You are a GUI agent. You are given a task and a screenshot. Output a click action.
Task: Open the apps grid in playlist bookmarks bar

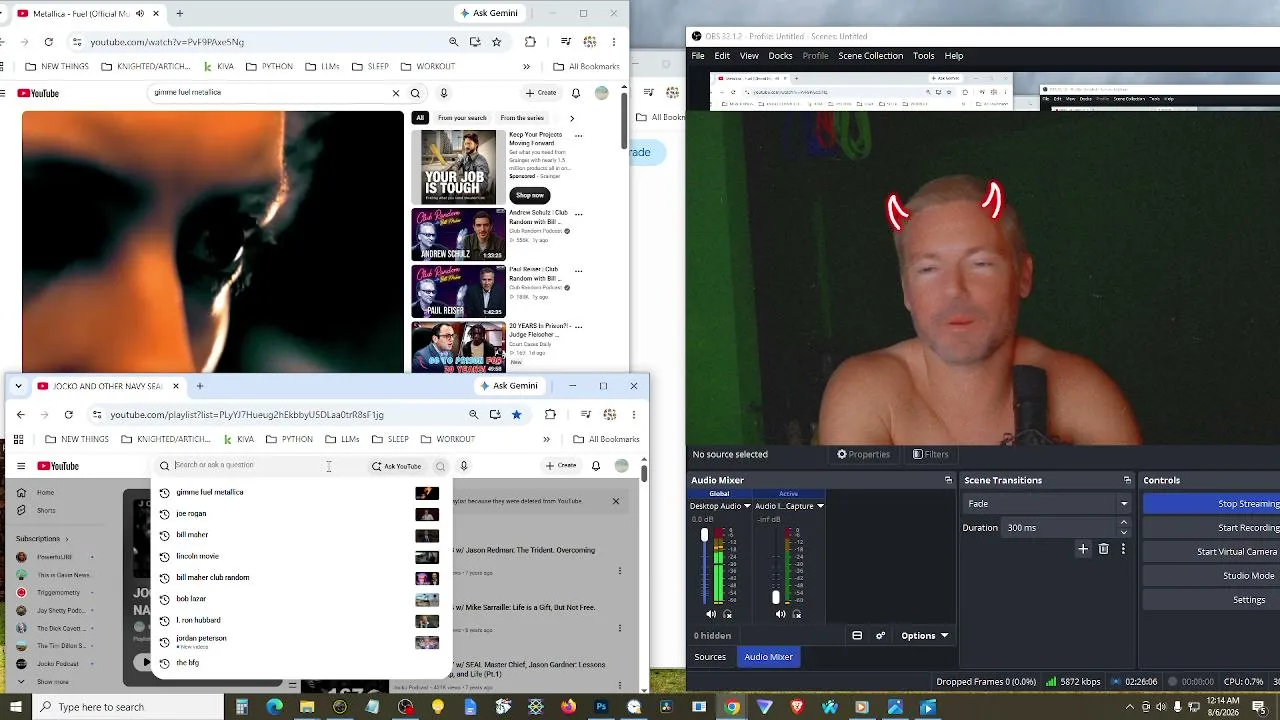point(18,439)
